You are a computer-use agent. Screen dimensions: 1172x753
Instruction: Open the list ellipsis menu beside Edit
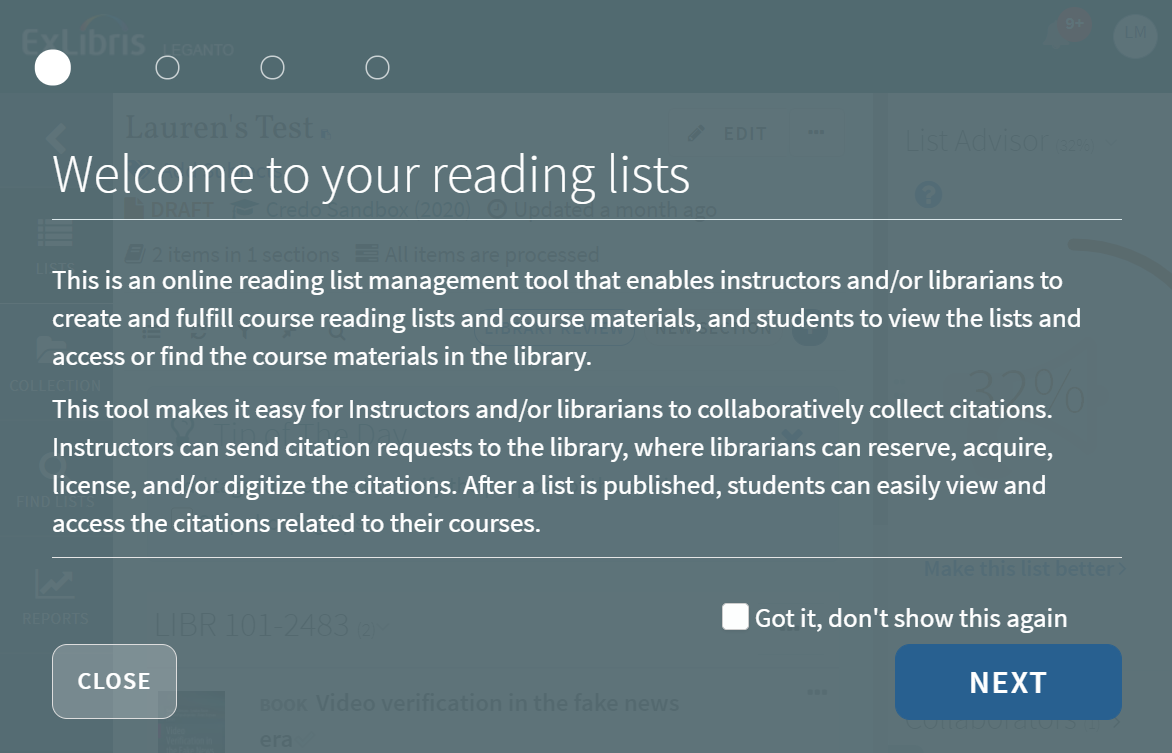[816, 132]
